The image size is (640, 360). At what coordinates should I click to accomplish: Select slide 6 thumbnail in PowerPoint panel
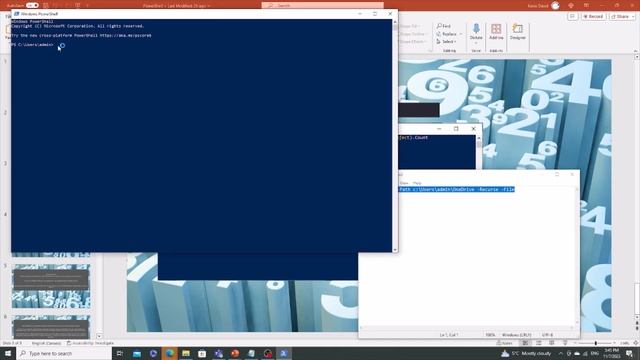tap(51, 327)
